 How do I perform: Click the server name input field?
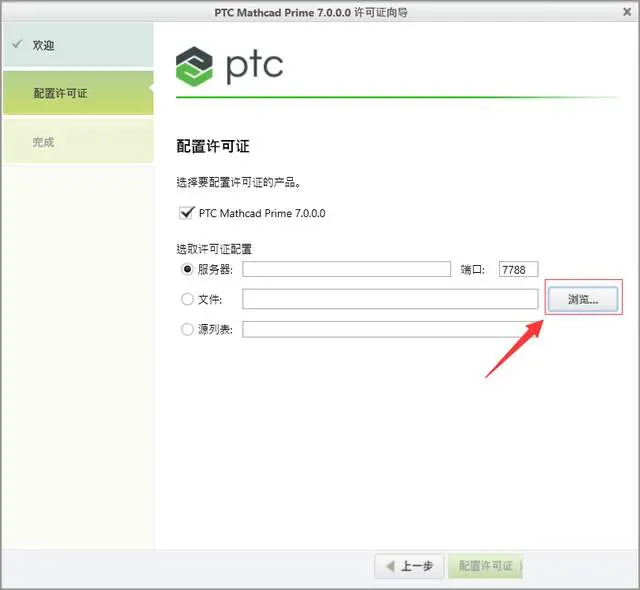(x=347, y=269)
